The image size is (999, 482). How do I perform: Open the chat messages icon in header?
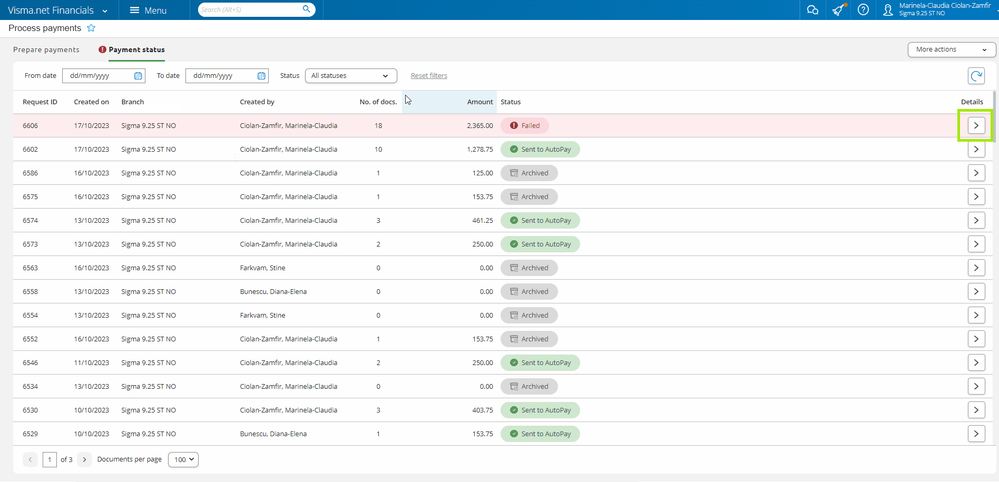tap(813, 10)
